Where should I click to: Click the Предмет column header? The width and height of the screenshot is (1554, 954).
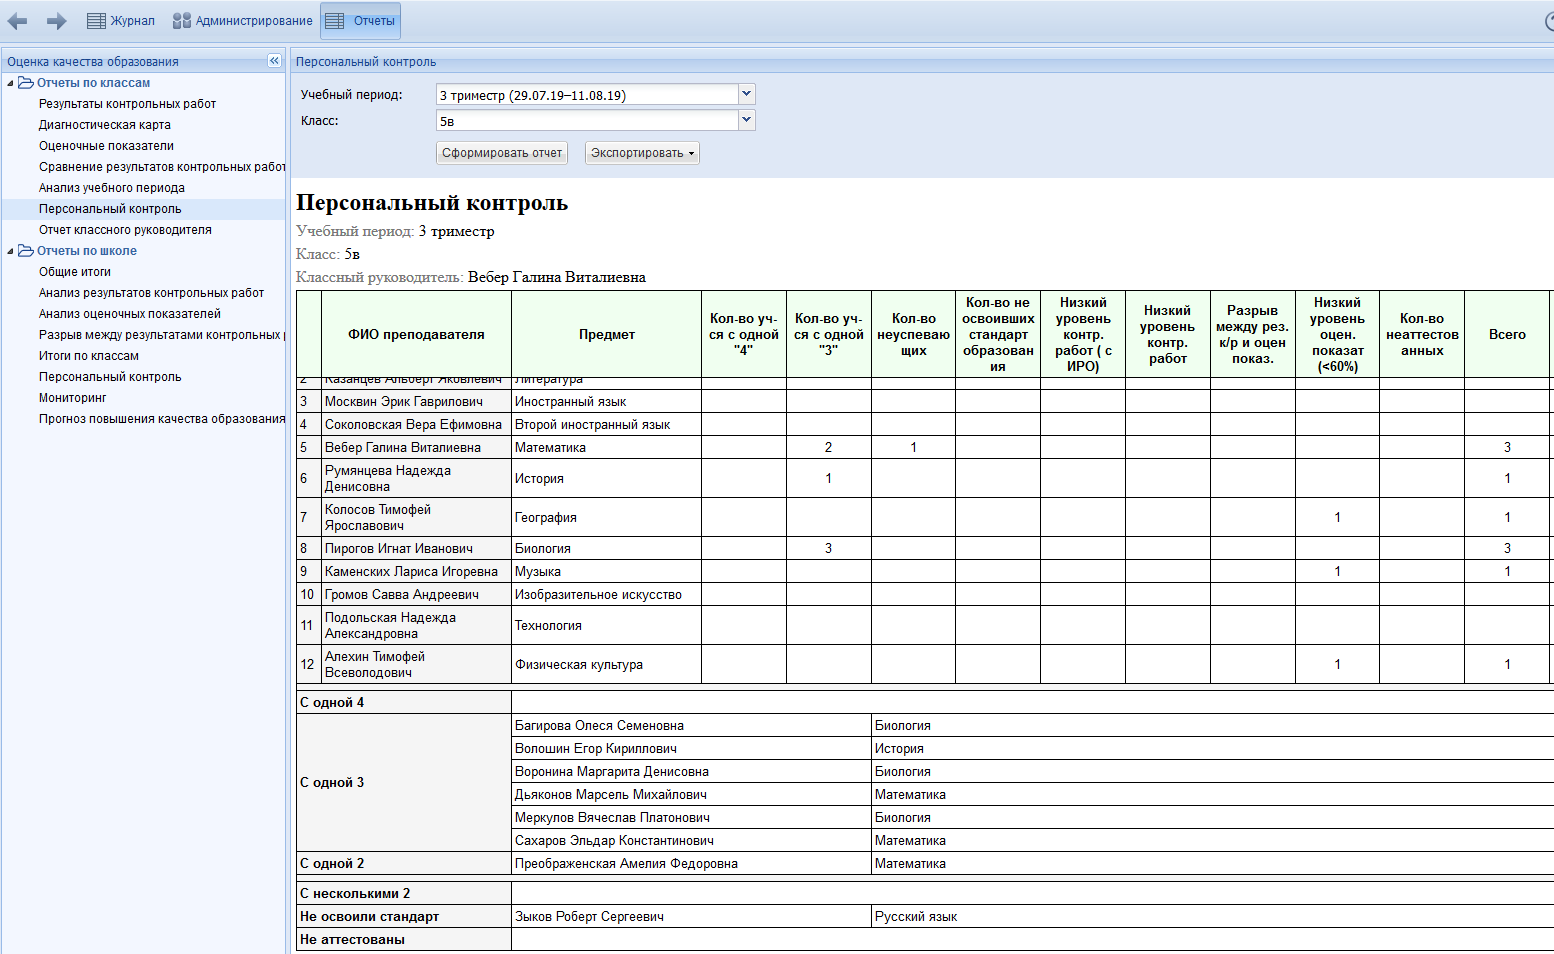[x=606, y=334]
